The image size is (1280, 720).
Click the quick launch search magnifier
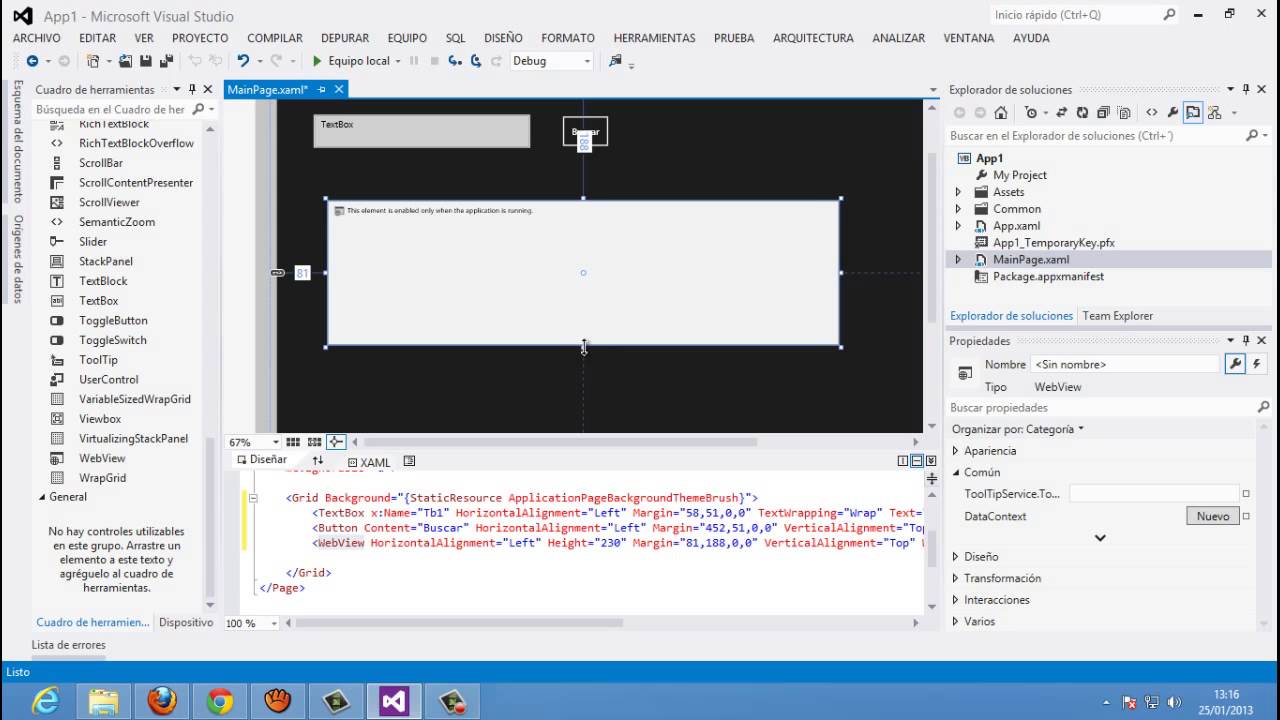1169,15
